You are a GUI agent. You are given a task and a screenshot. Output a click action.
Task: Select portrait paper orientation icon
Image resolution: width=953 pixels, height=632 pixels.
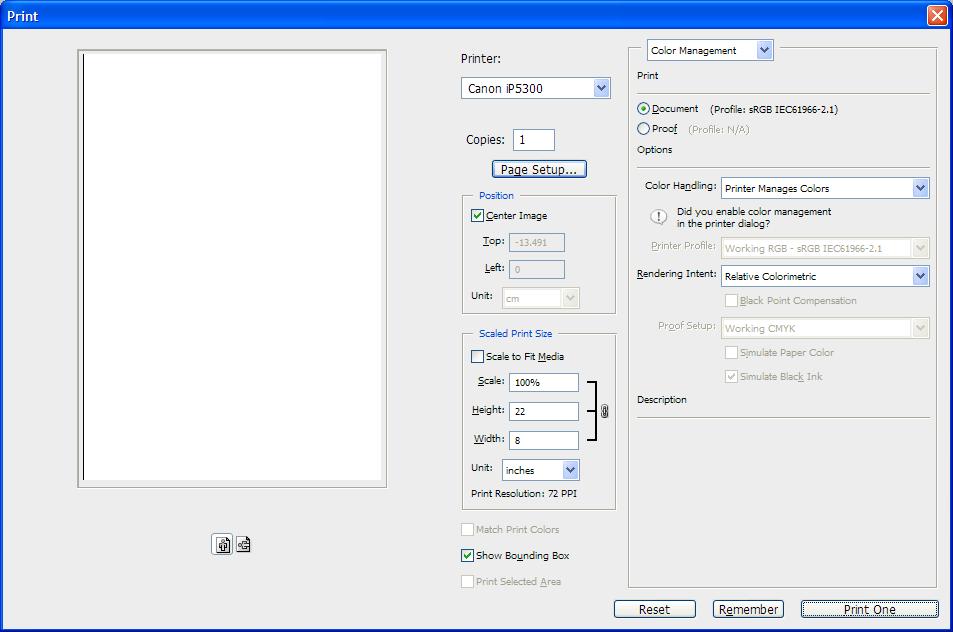[222, 544]
